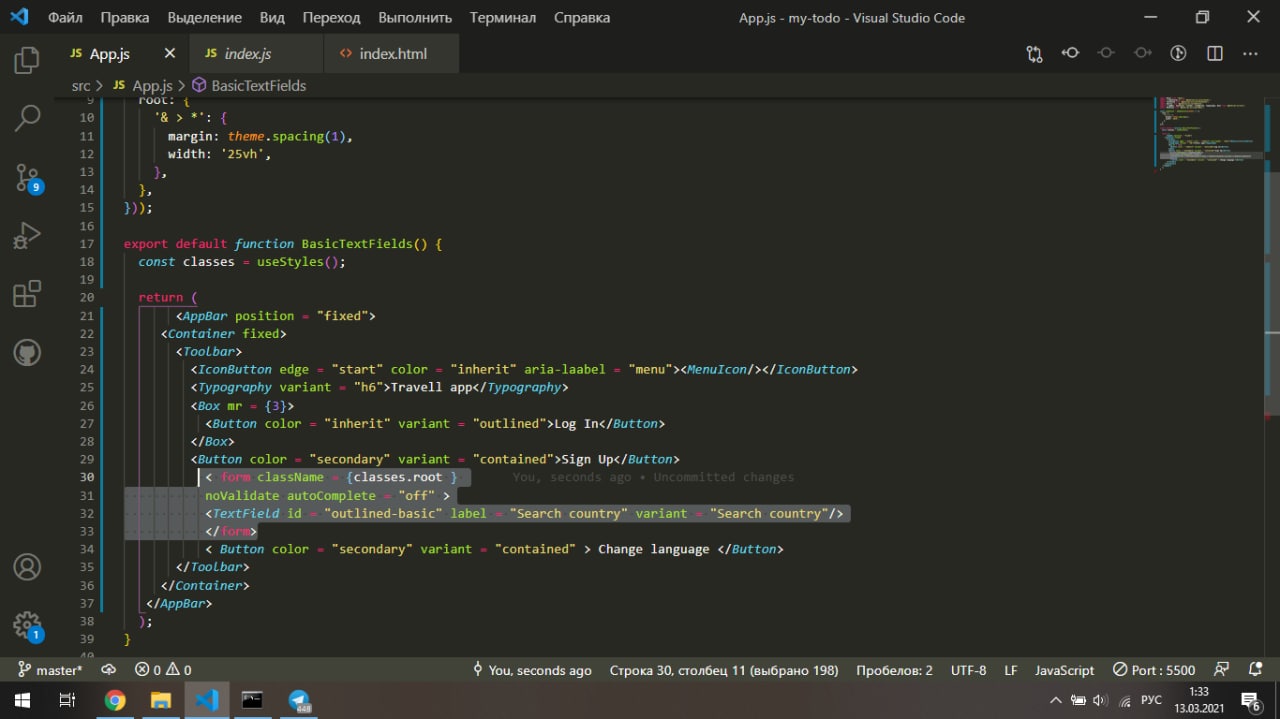Image resolution: width=1280 pixels, height=719 pixels.
Task: Open errors and warnings count in status bar
Action: [163, 670]
